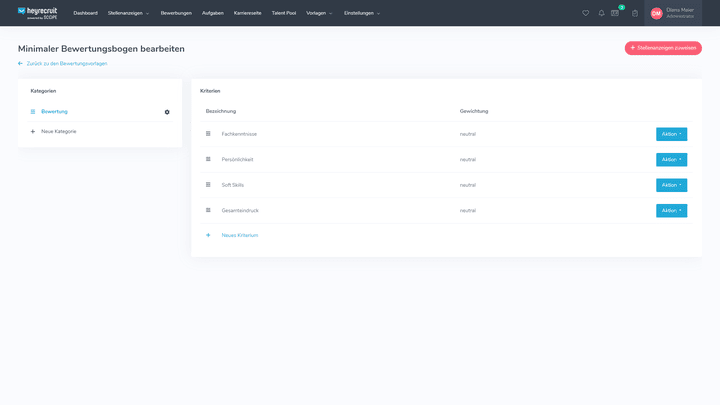
Task: Expand the Einstellungen menu
Action: tap(361, 13)
